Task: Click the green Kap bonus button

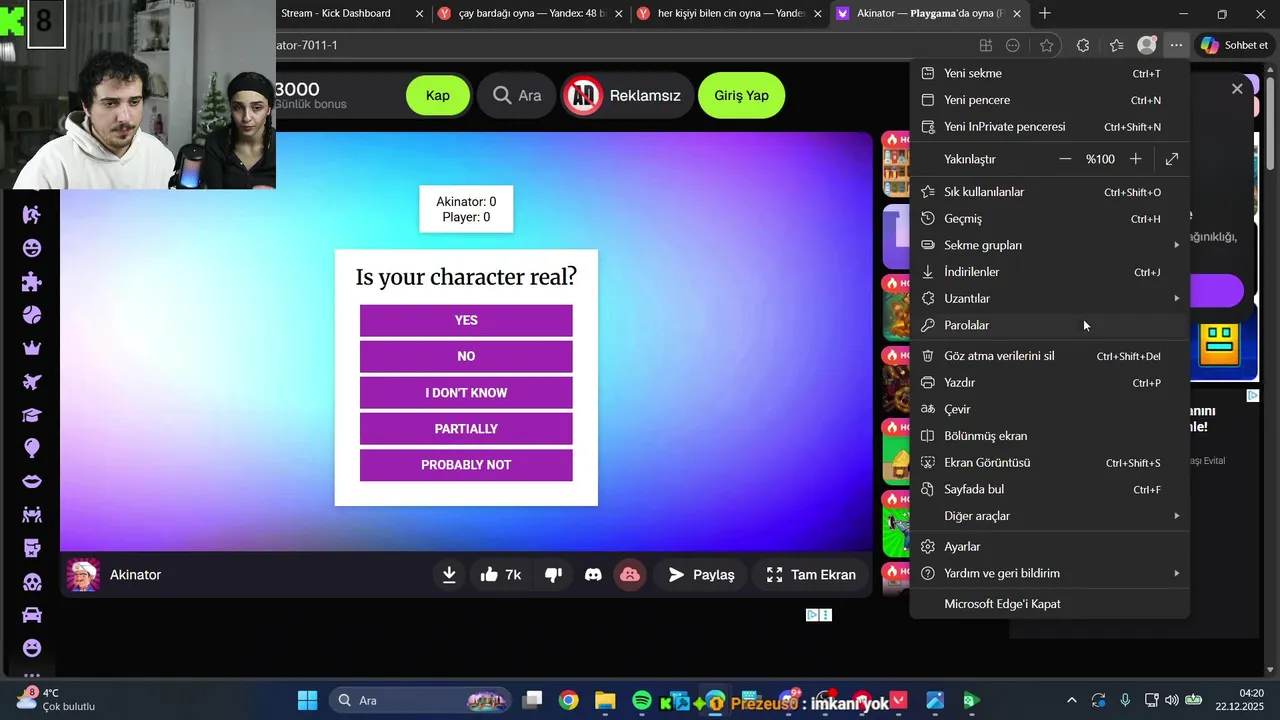Action: [438, 96]
